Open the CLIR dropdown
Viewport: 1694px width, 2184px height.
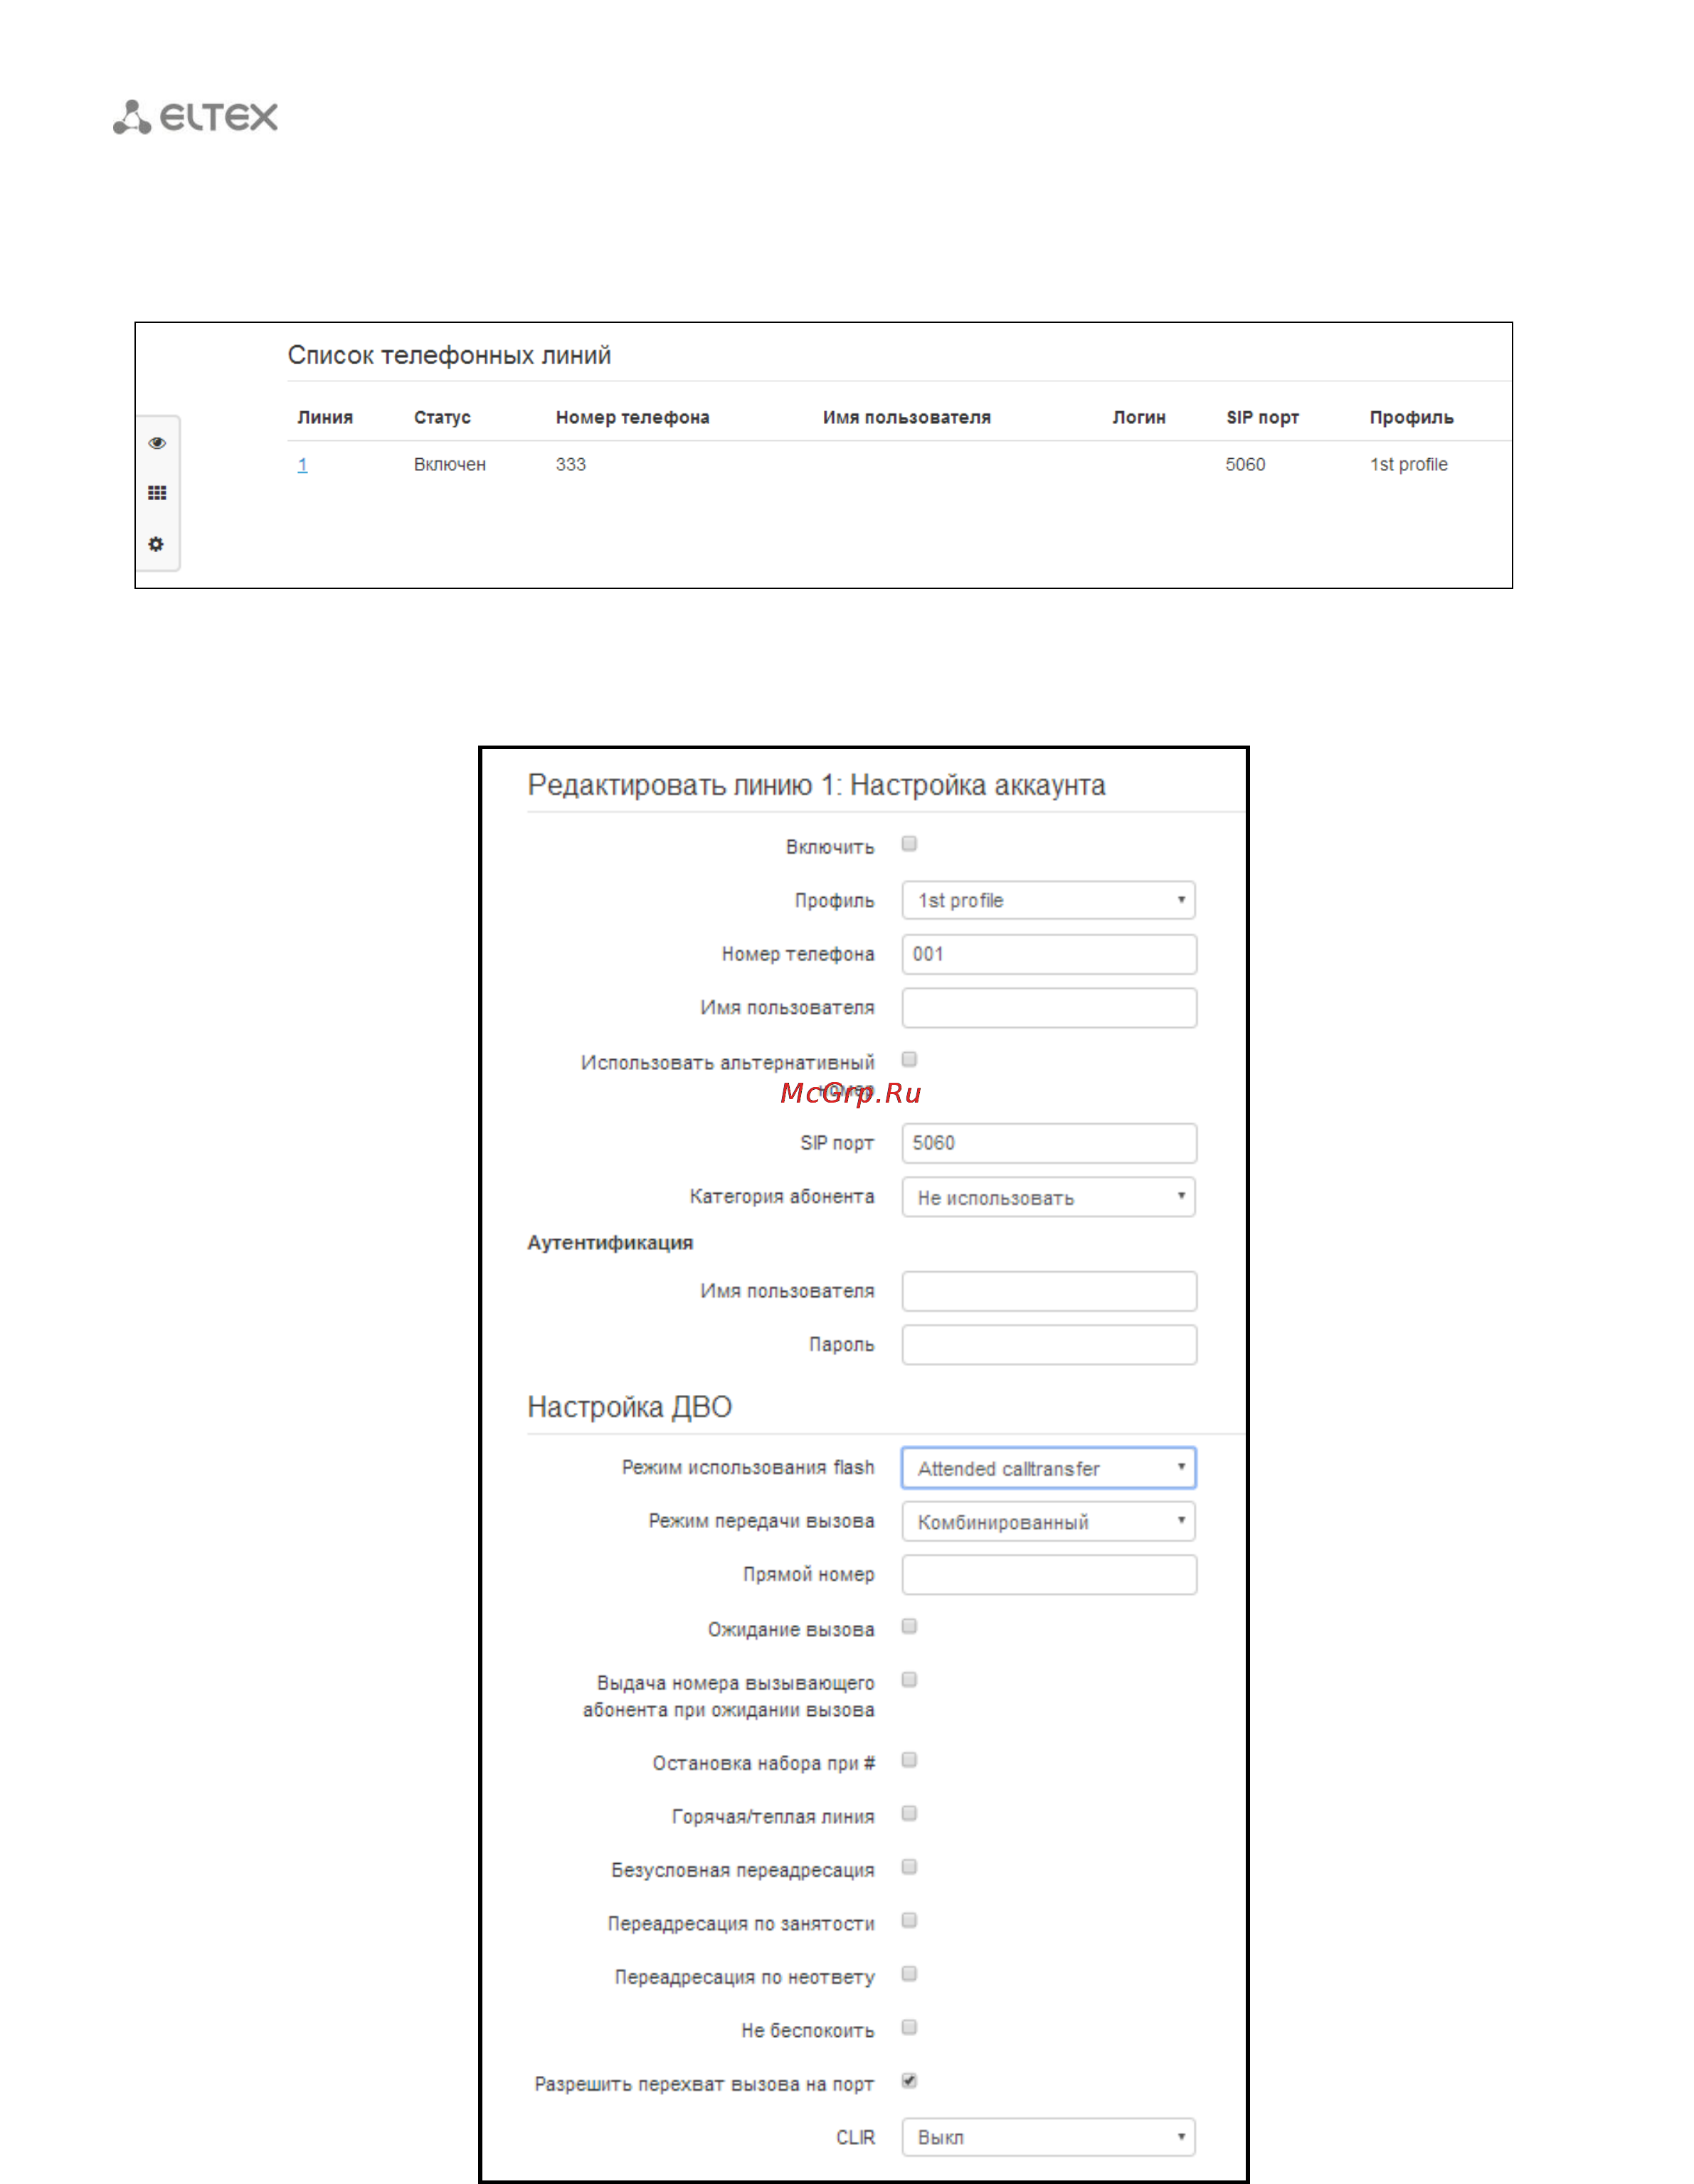[x=1048, y=2137]
